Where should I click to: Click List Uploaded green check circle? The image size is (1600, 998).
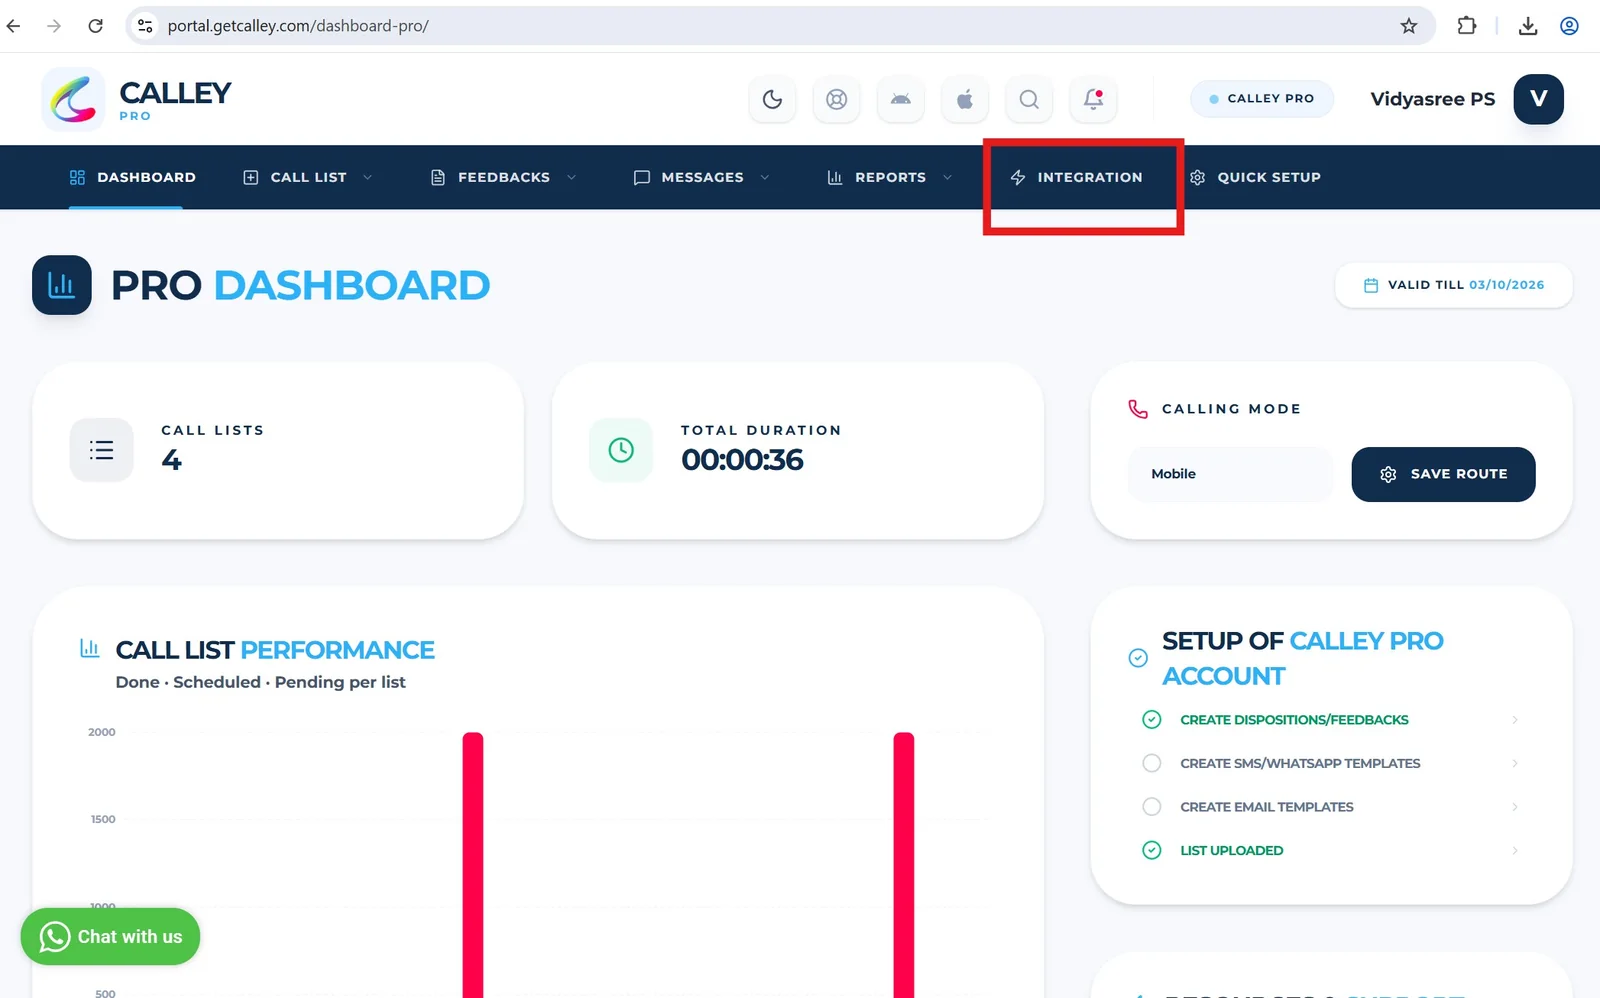1152,850
